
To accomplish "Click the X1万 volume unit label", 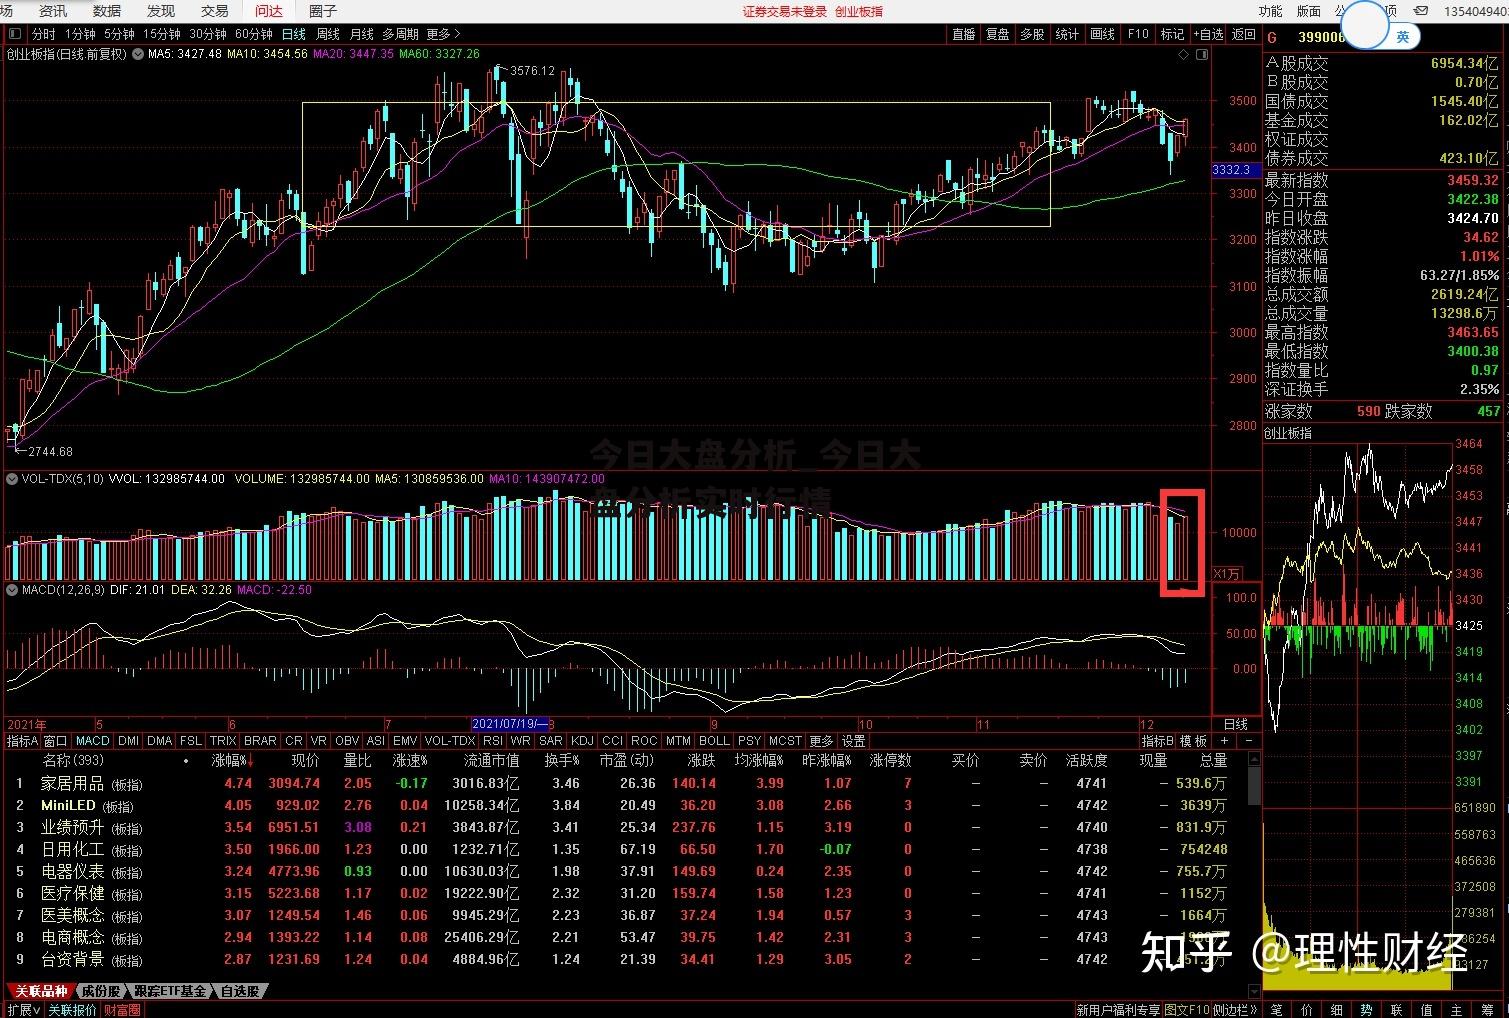I will pyautogui.click(x=1227, y=574).
